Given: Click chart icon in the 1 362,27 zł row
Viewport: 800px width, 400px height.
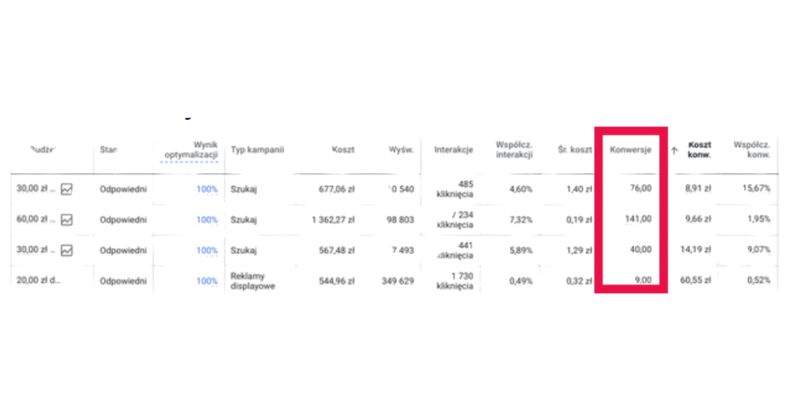Looking at the screenshot, I should coord(67,219).
